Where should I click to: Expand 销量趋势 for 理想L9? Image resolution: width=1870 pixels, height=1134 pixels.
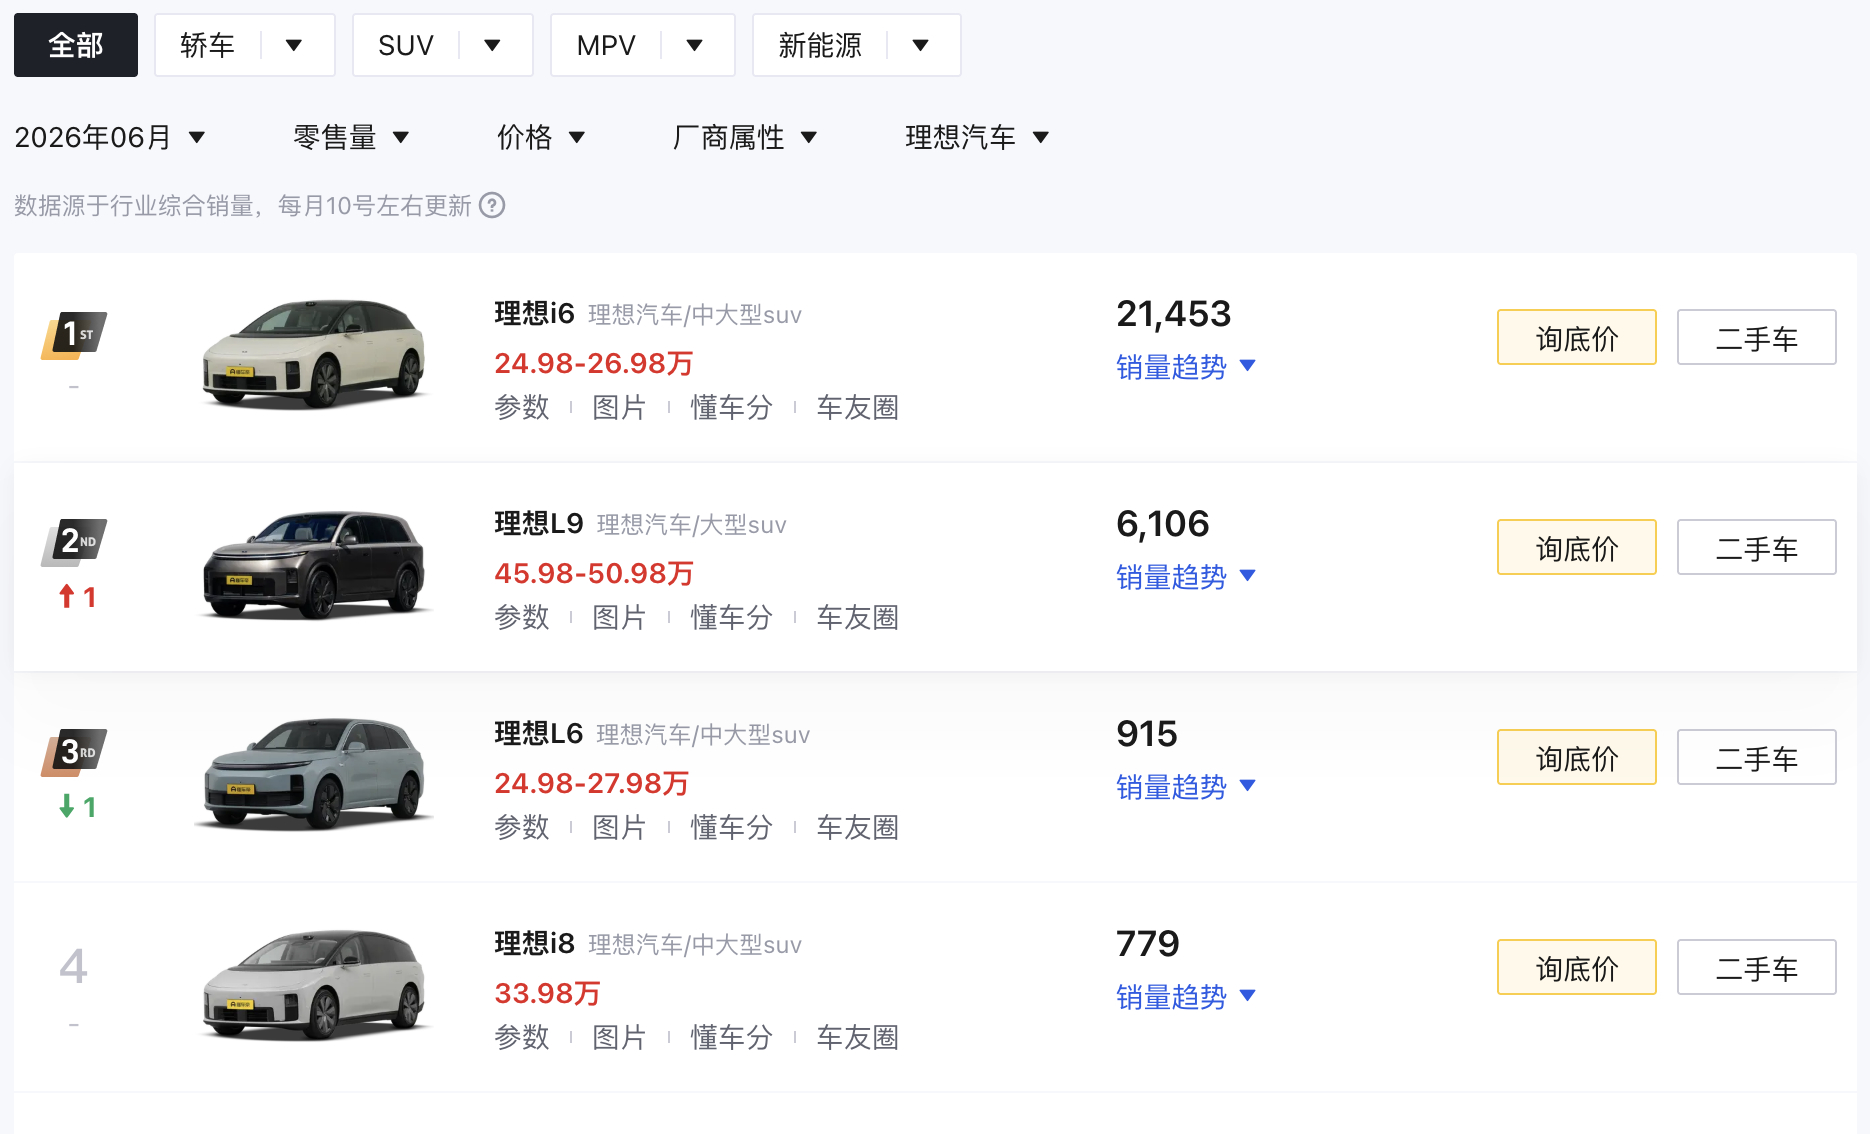(x=1186, y=577)
